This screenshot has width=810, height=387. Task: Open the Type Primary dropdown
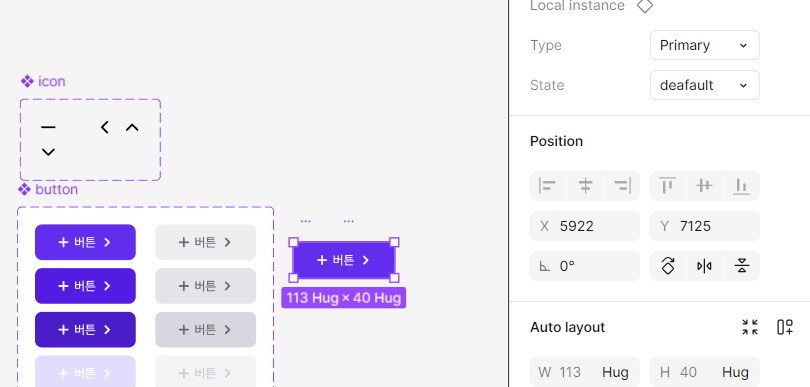pos(705,45)
